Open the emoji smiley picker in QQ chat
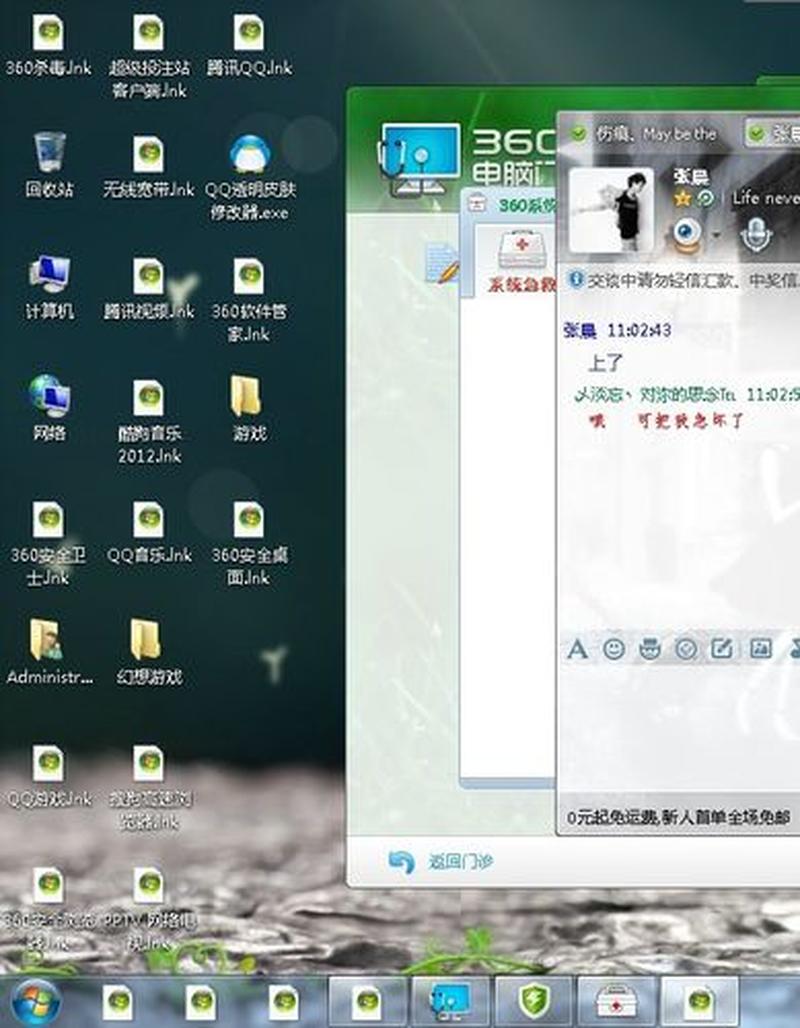Image resolution: width=800 pixels, height=1028 pixels. point(614,649)
